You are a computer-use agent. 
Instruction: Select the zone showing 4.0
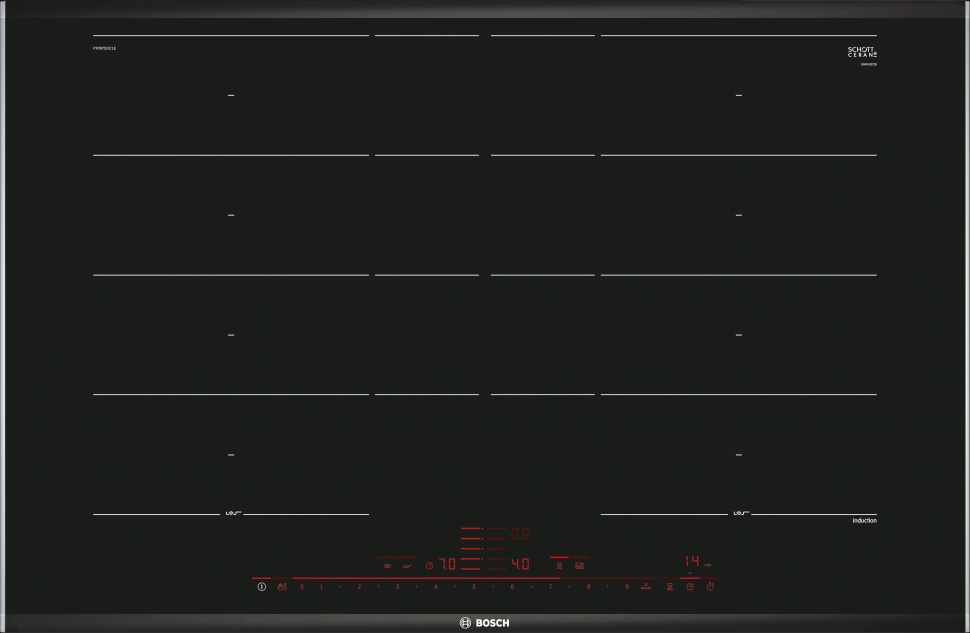[x=520, y=564]
